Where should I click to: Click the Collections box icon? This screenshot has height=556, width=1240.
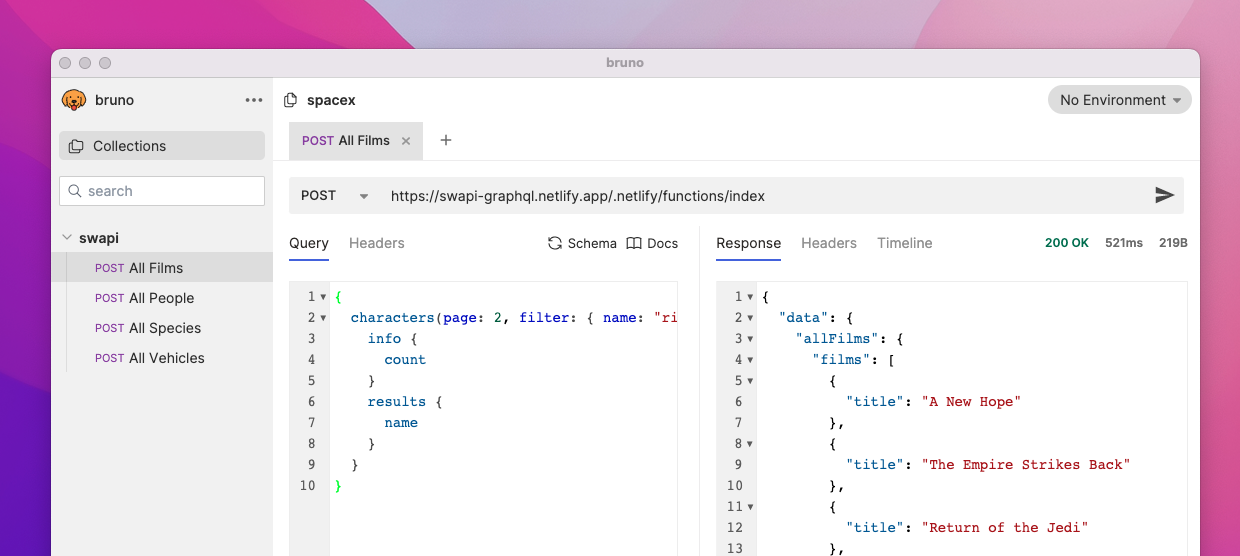[x=76, y=146]
